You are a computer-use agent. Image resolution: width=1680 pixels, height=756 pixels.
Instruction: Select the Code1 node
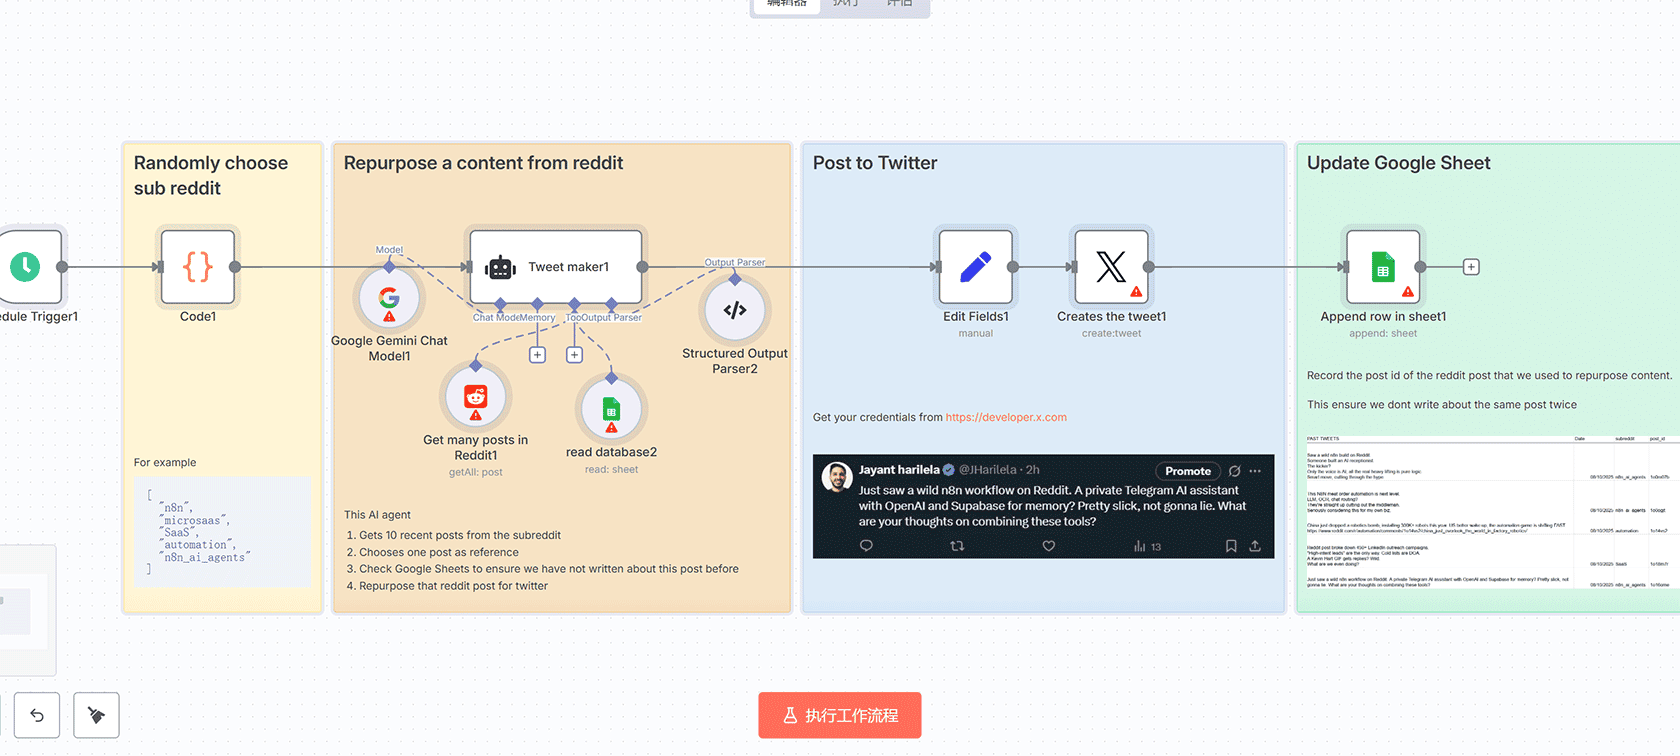point(198,267)
